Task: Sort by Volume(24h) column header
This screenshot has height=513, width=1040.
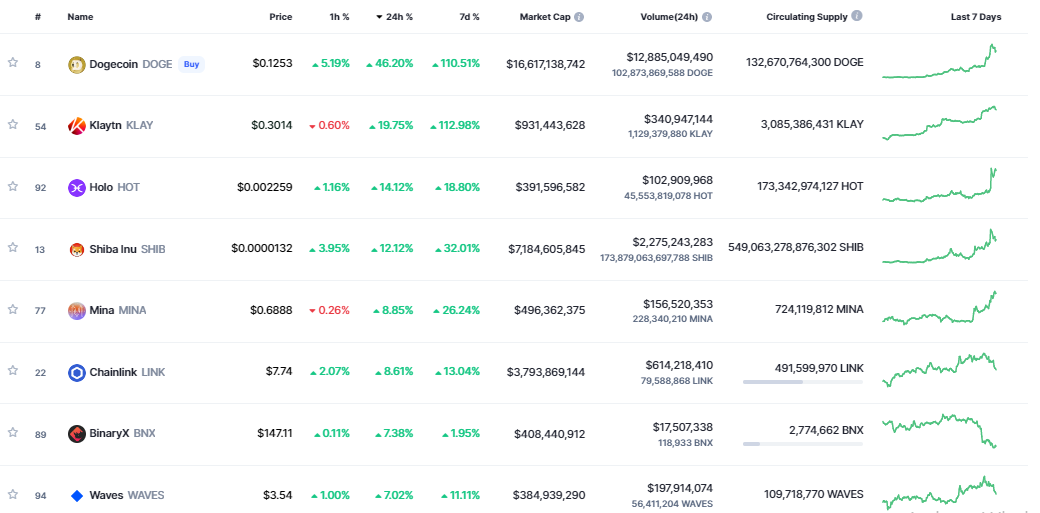Action: 669,17
